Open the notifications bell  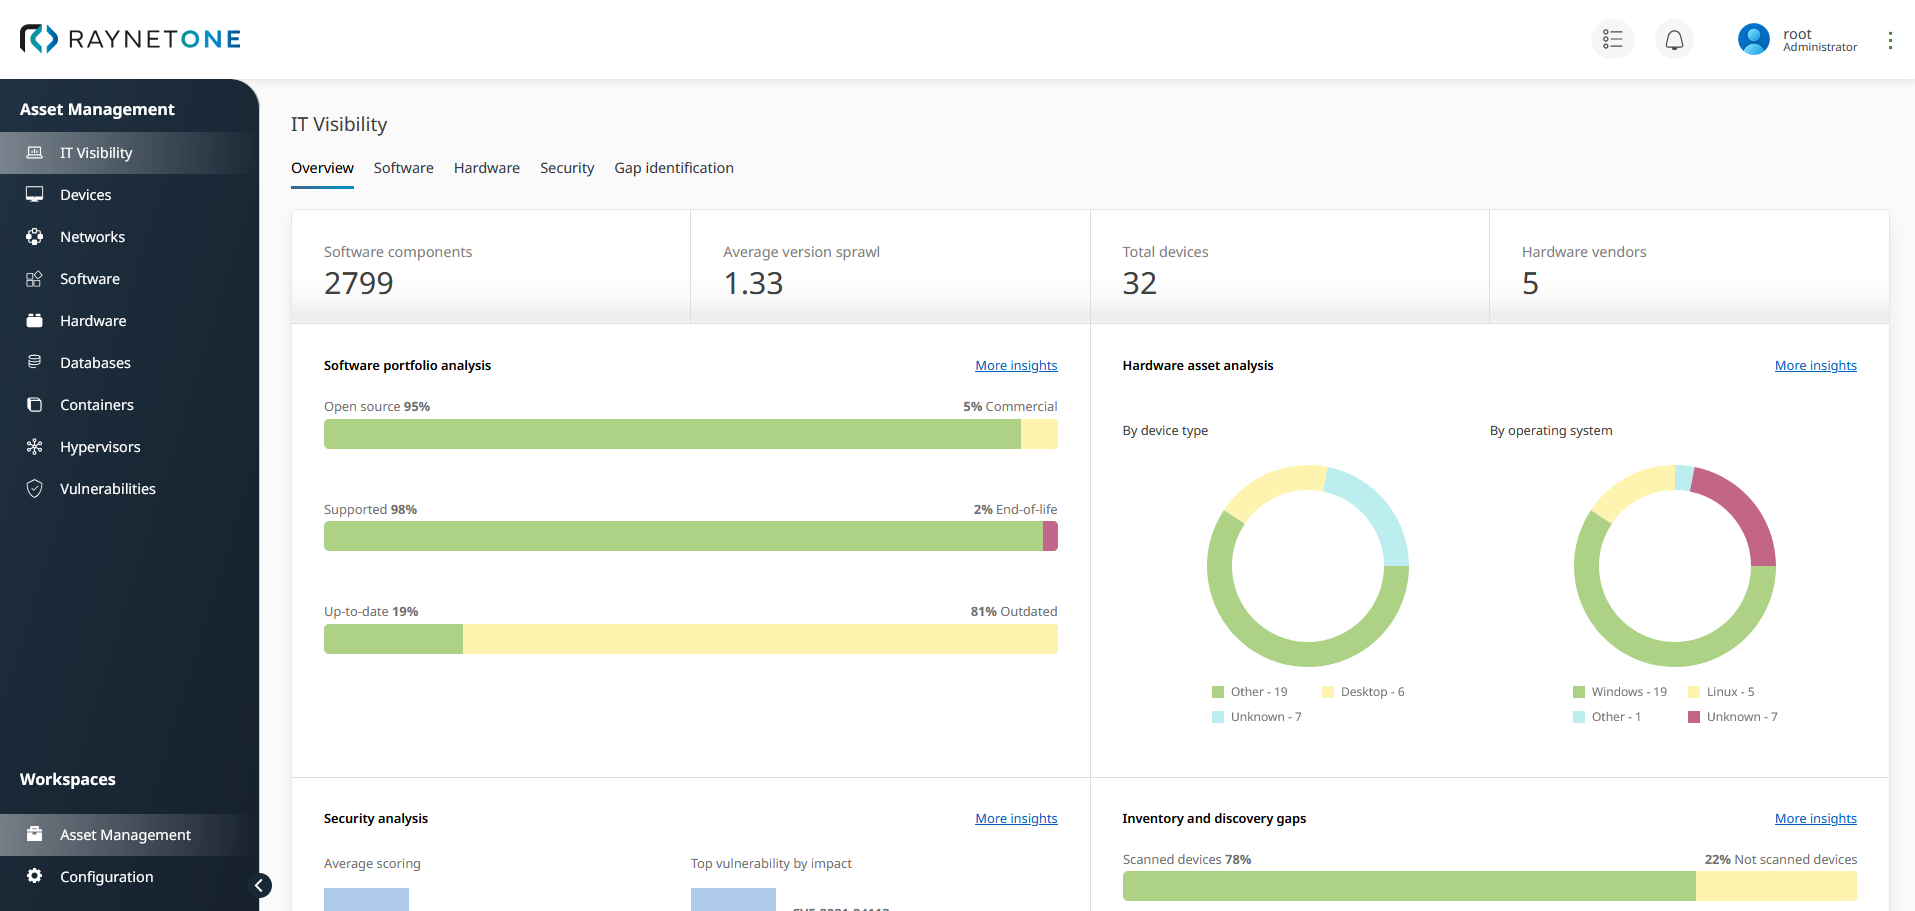coord(1674,39)
